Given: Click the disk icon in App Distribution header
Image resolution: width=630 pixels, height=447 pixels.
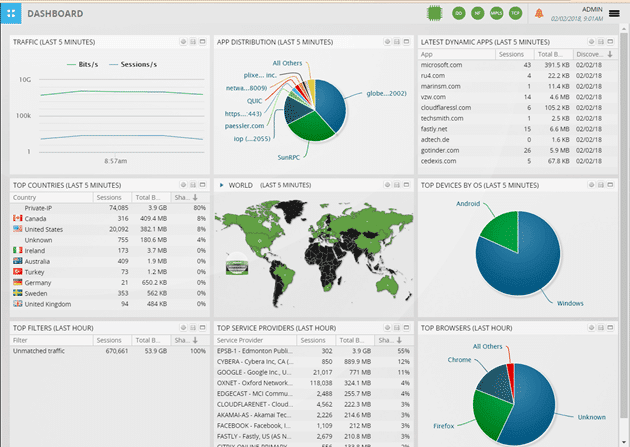Looking at the screenshot, I should (x=397, y=41).
